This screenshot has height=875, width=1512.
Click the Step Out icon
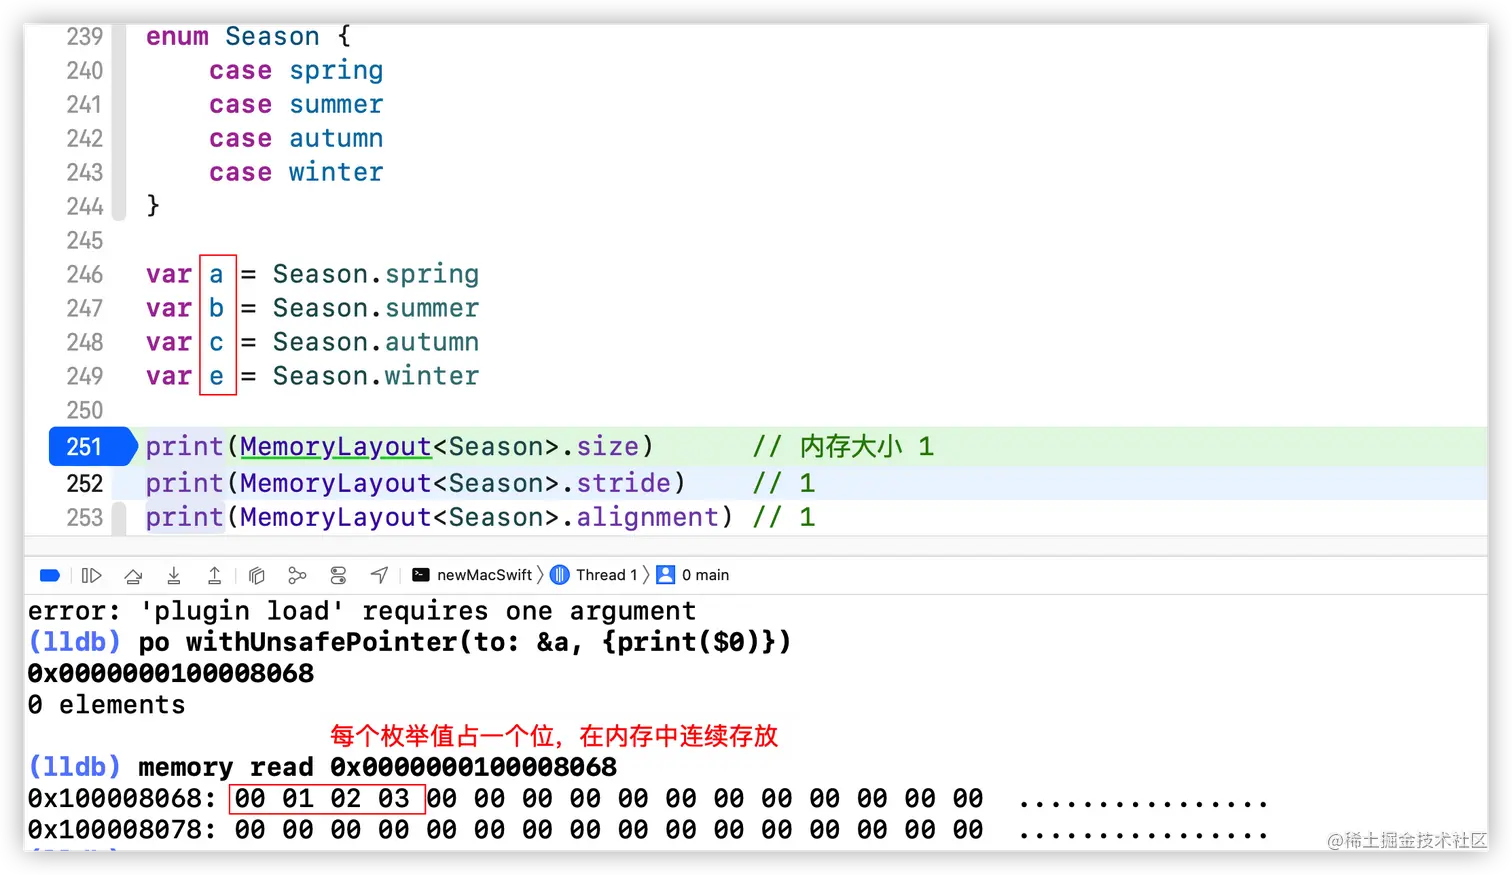(214, 575)
